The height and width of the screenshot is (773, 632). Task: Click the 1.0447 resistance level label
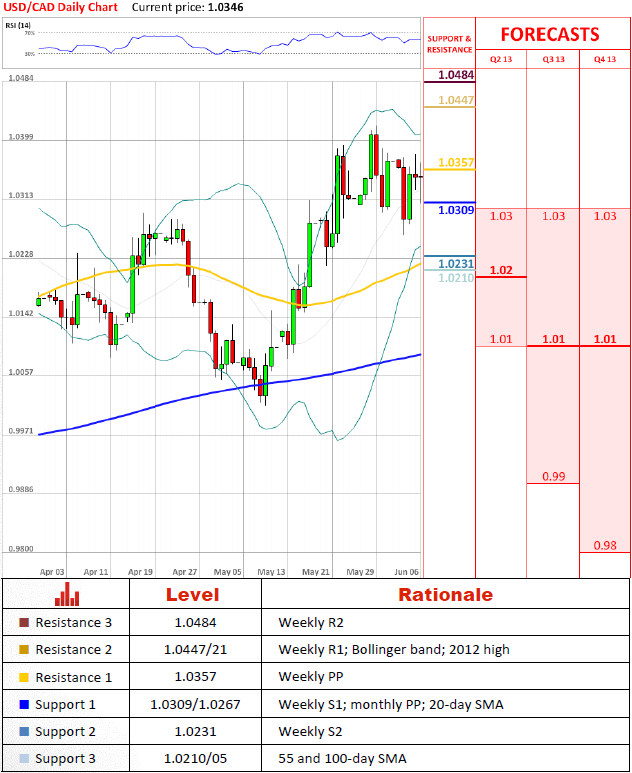point(456,100)
